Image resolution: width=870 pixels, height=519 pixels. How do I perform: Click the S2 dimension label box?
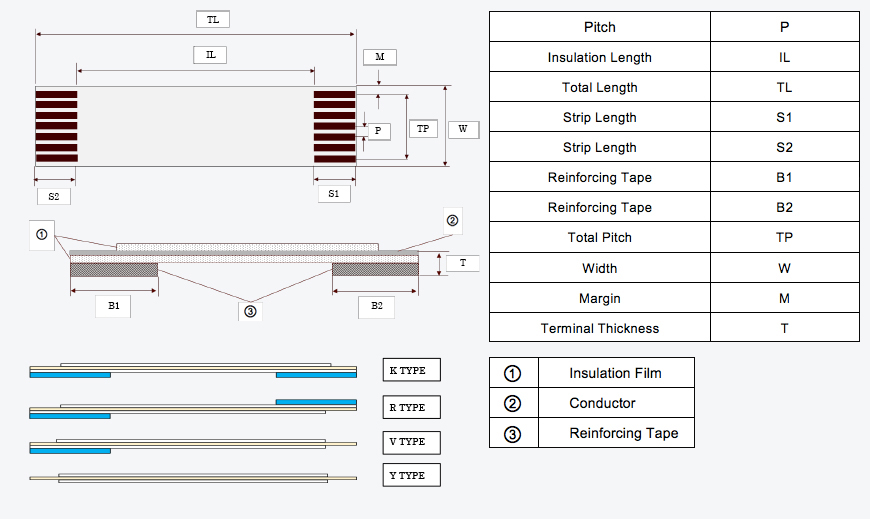[x=53, y=195]
